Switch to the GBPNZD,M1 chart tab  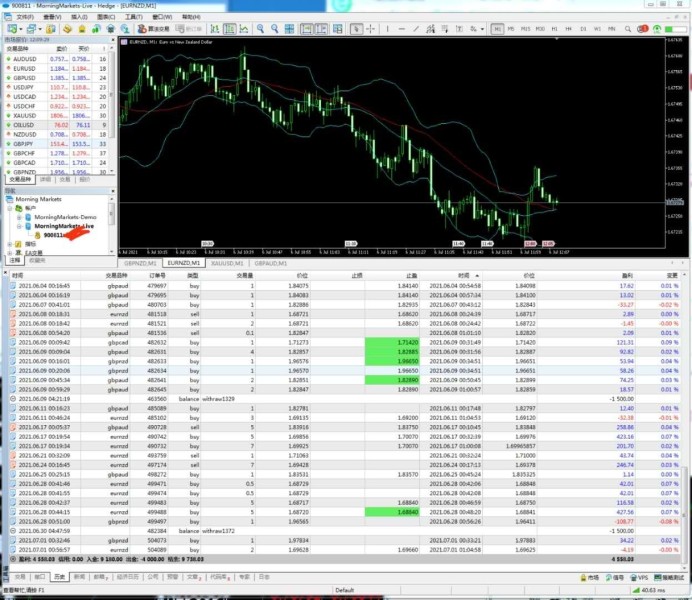click(140, 263)
